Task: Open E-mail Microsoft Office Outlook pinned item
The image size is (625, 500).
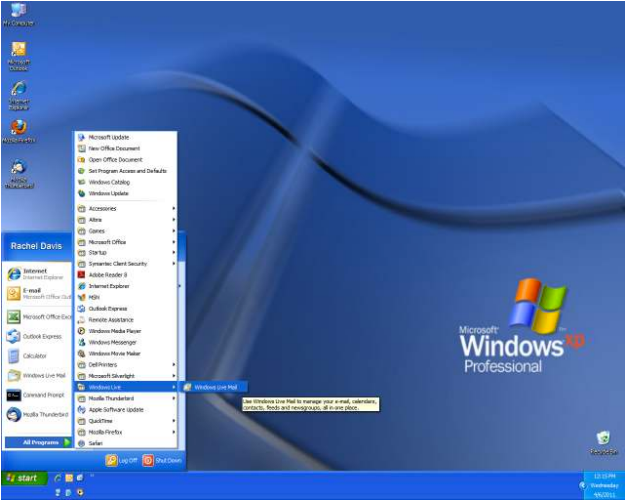Action: pos(37,293)
